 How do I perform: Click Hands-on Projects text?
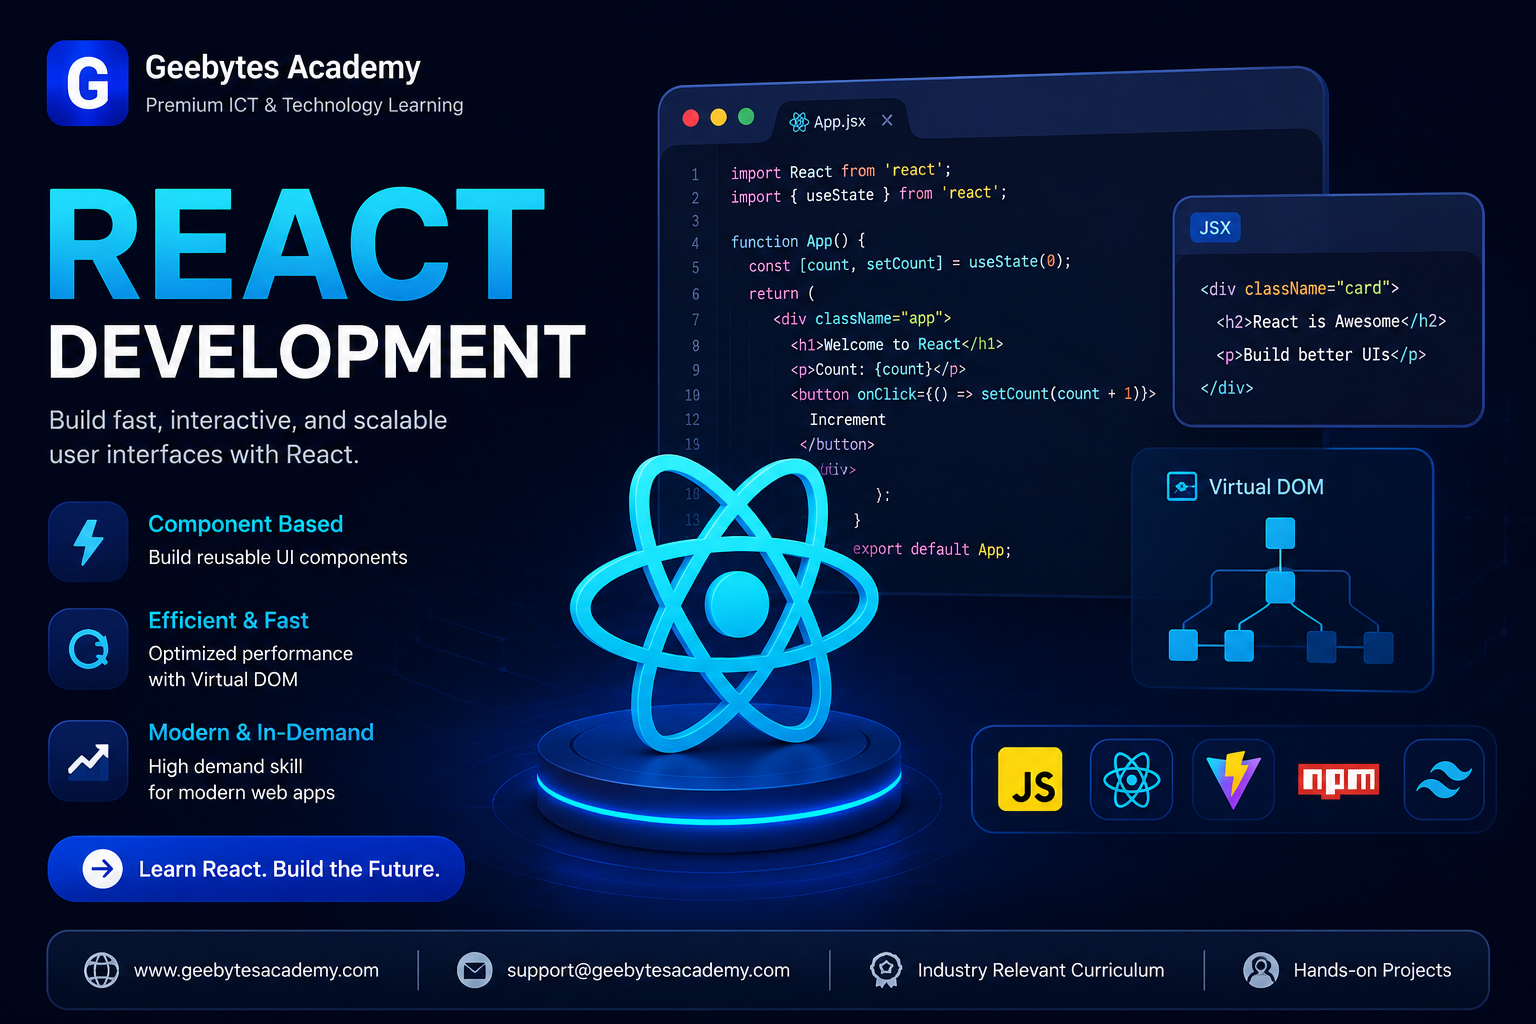click(x=1372, y=970)
